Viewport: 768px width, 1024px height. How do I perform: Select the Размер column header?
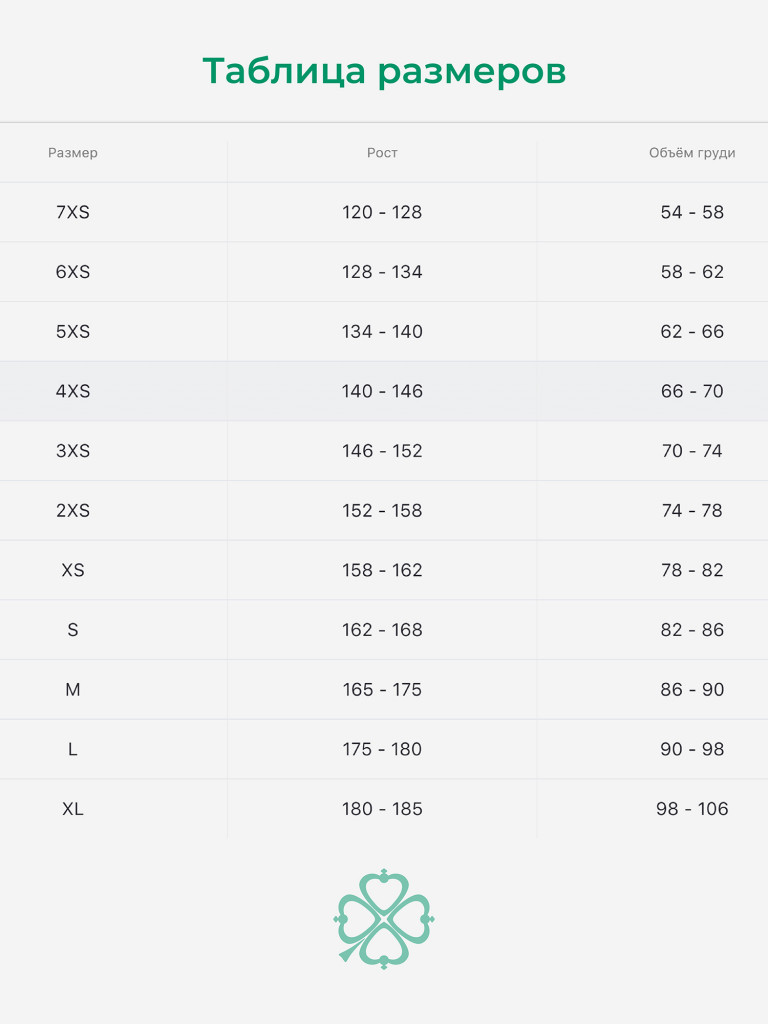click(73, 153)
